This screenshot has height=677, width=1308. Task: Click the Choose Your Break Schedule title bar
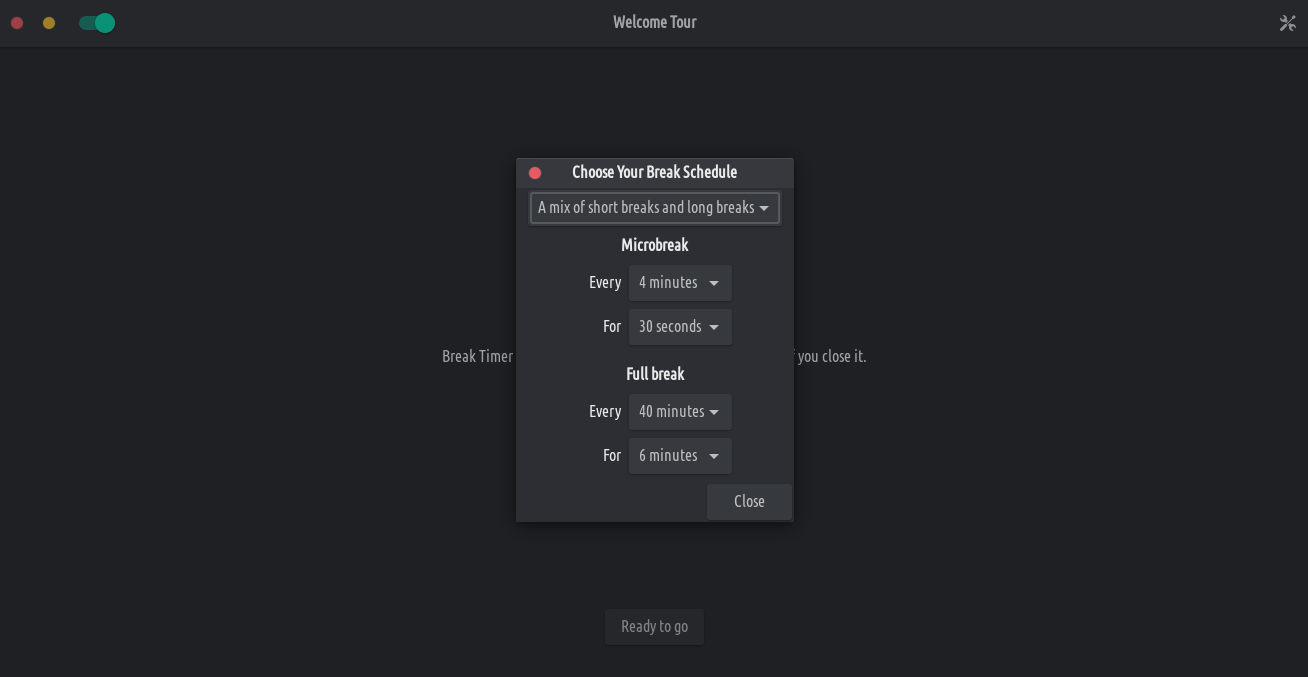pyautogui.click(x=654, y=172)
